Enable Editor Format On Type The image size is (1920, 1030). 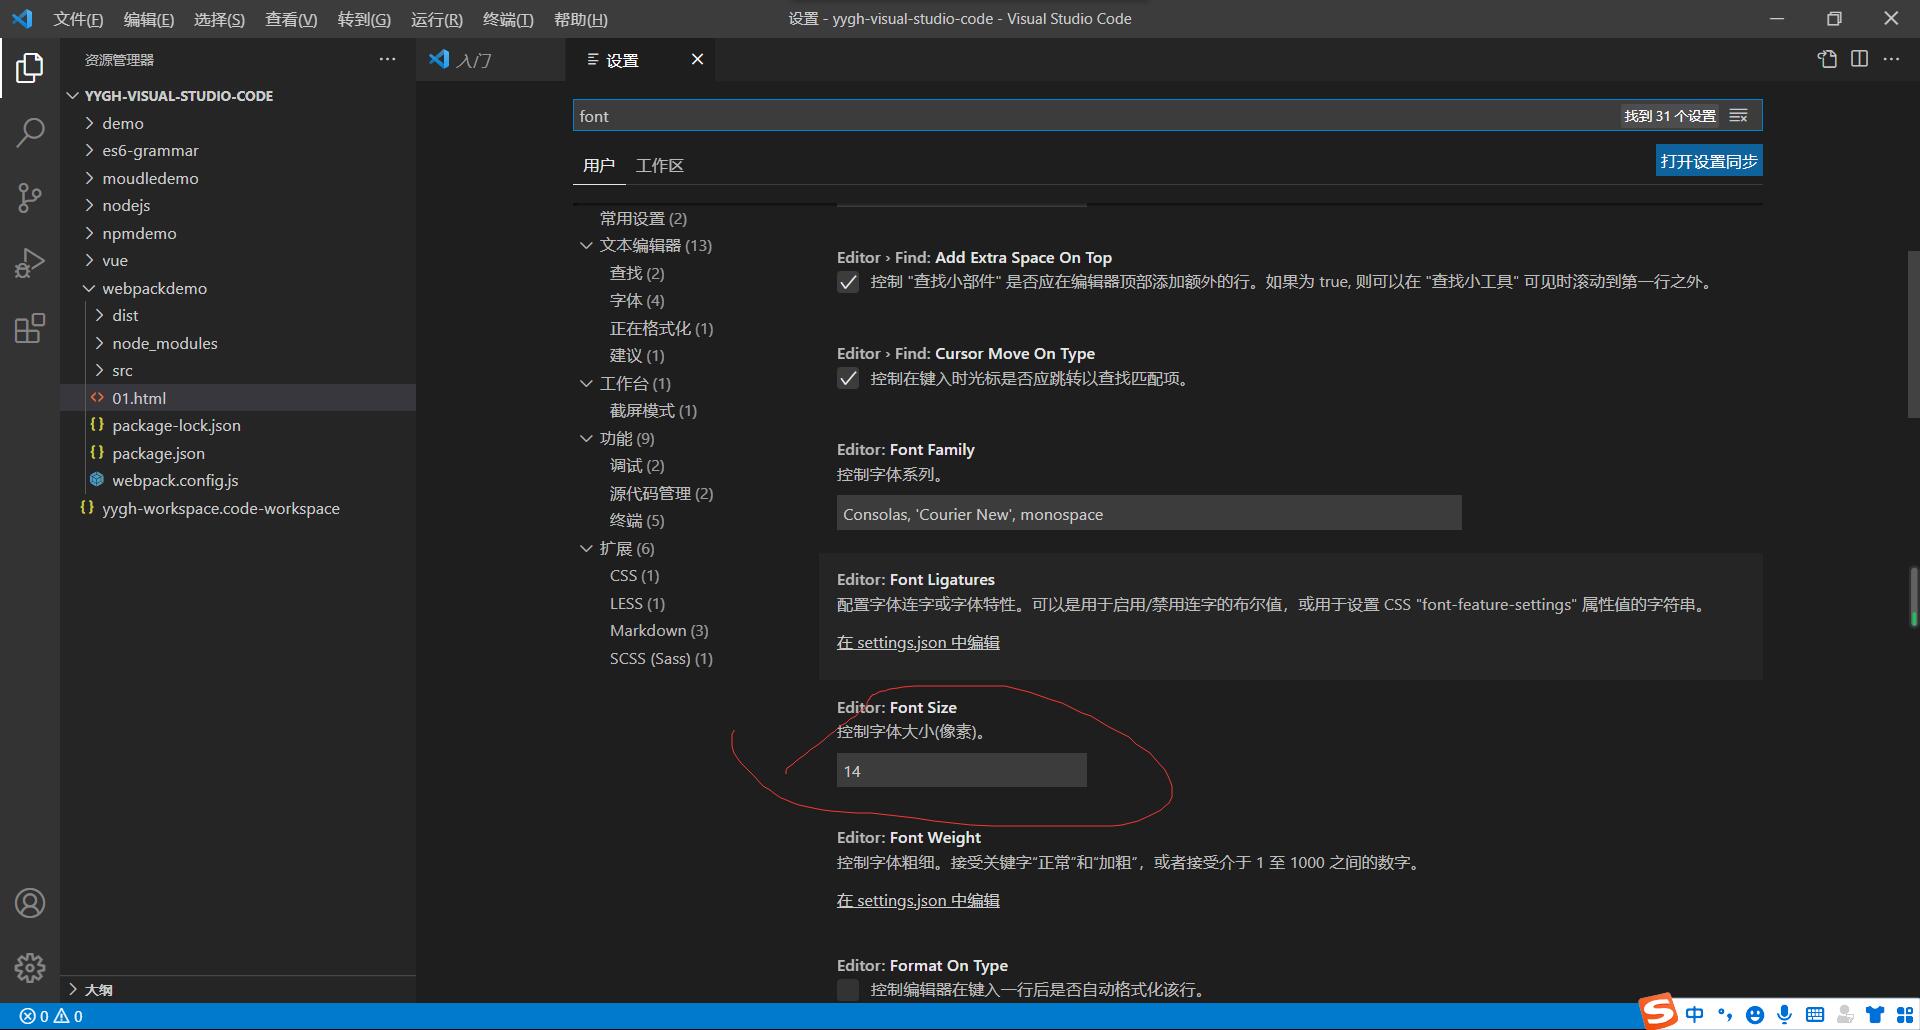point(847,989)
